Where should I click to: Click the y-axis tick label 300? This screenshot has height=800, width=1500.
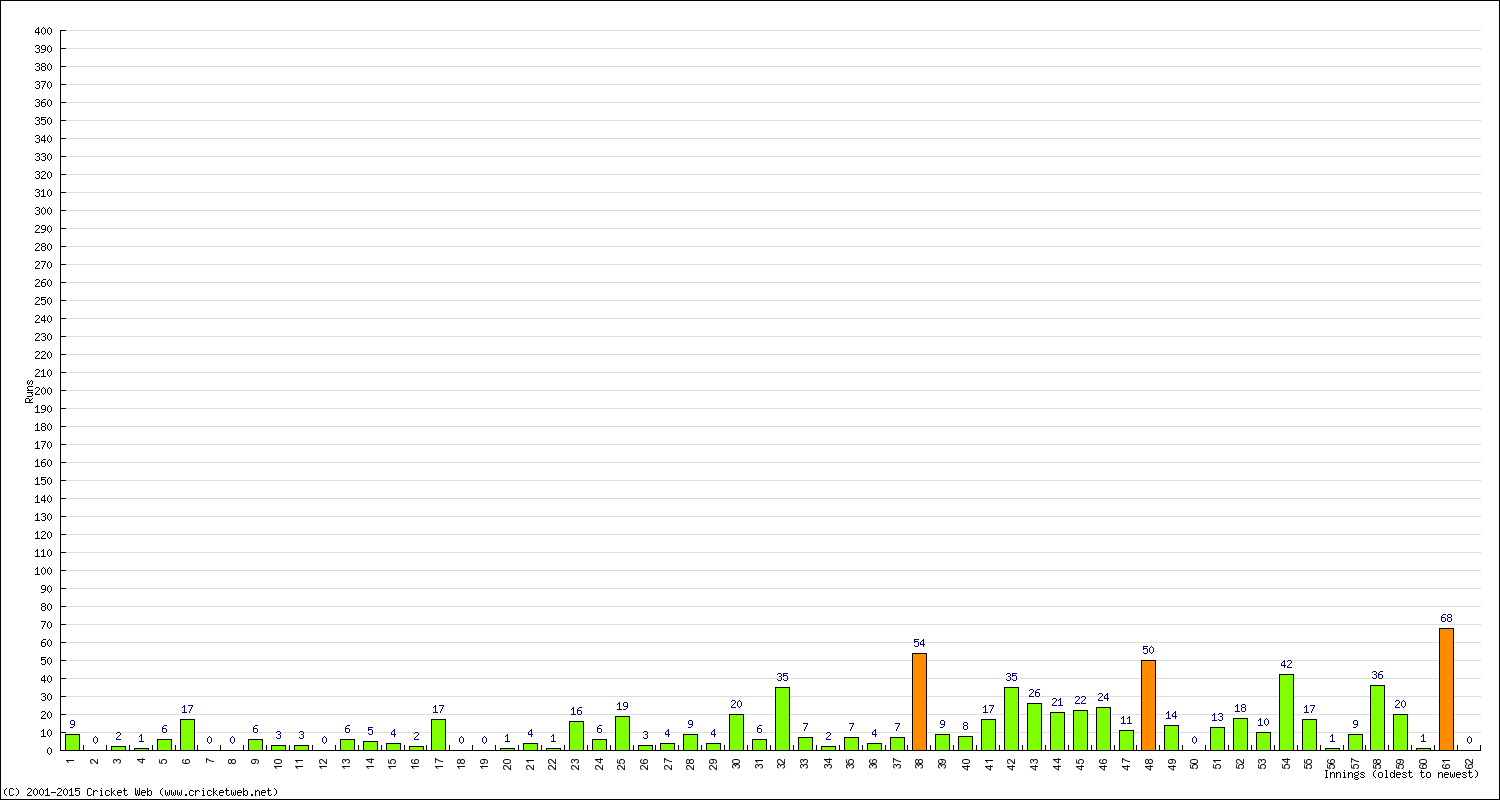[x=43, y=211]
